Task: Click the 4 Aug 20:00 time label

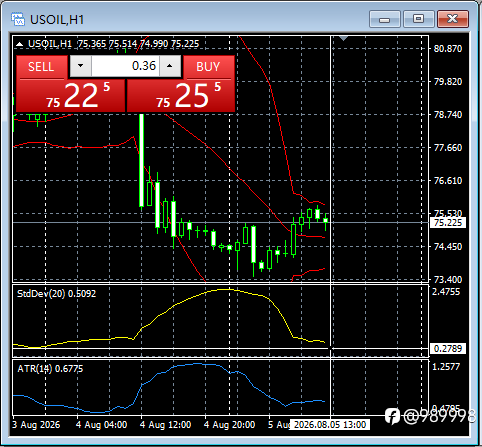Action: point(229,425)
